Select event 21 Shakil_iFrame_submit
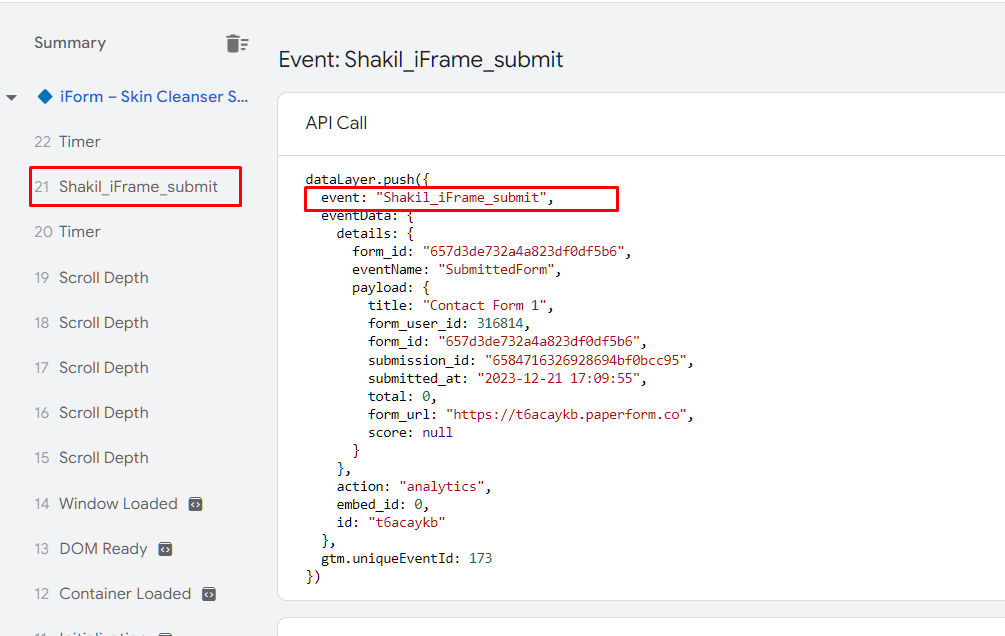 pyautogui.click(x=138, y=187)
